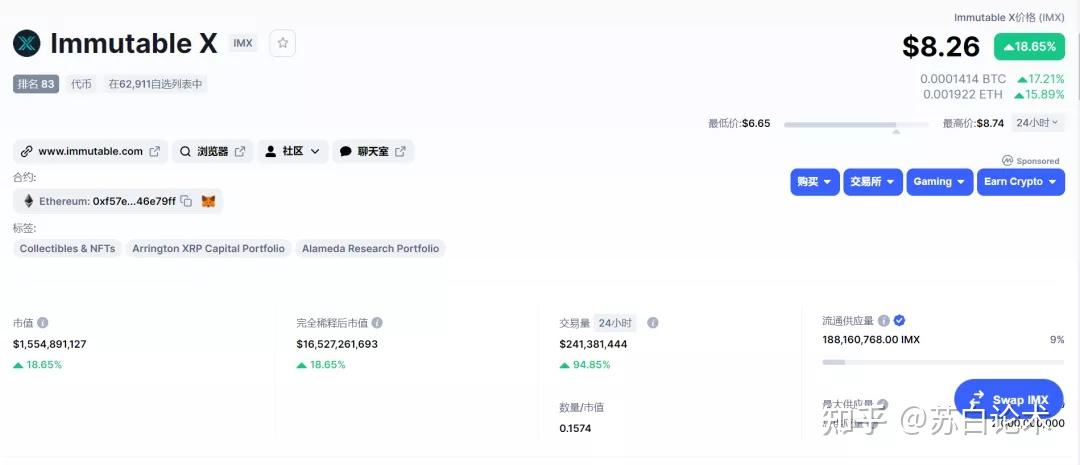Click info icon beside 交易量 24小时
This screenshot has width=1080, height=465.
click(653, 323)
